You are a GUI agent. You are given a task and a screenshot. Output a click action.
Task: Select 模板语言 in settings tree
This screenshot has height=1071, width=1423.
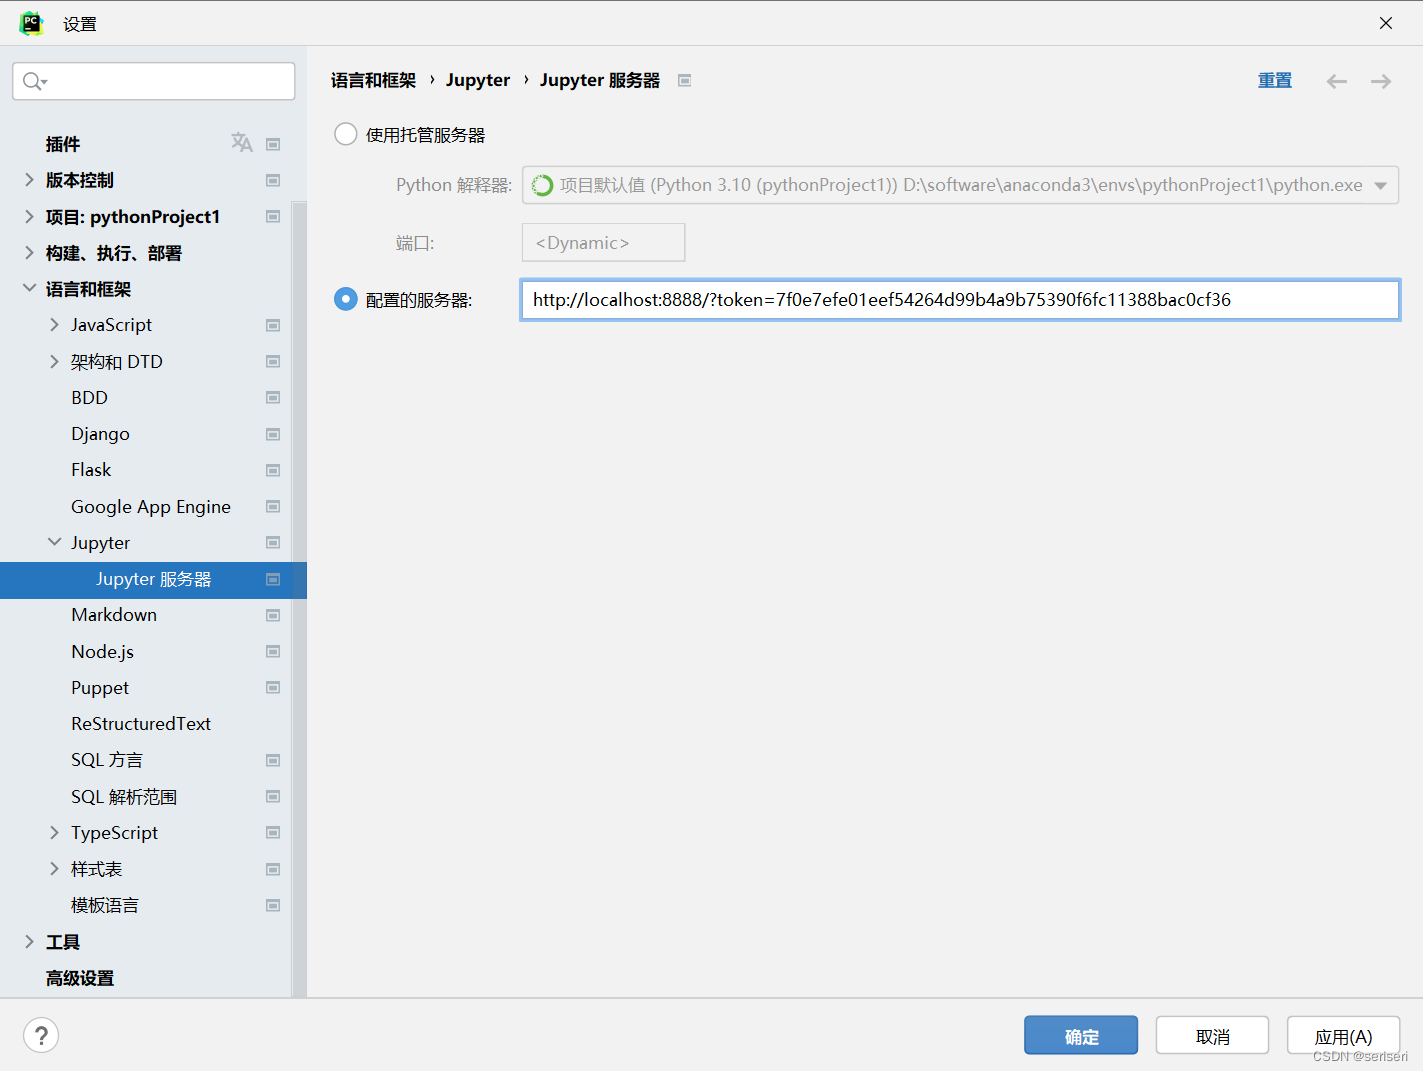[x=105, y=905]
